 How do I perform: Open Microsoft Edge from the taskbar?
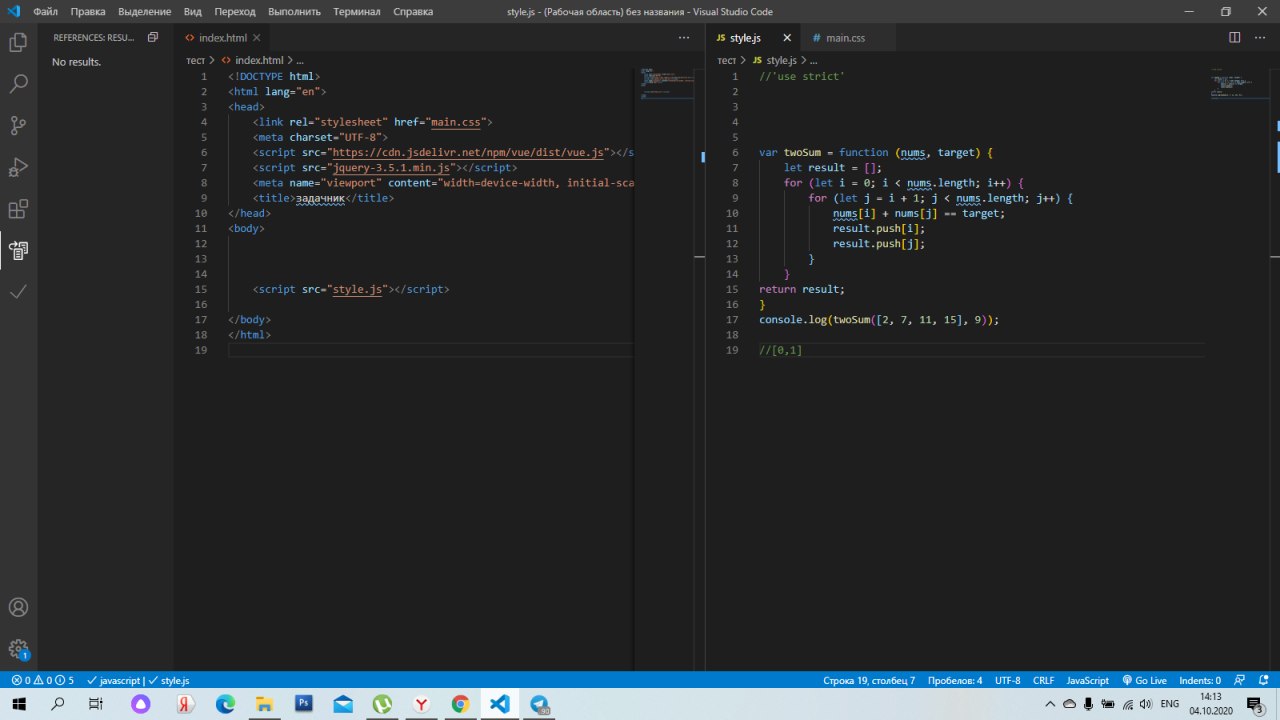[x=225, y=704]
